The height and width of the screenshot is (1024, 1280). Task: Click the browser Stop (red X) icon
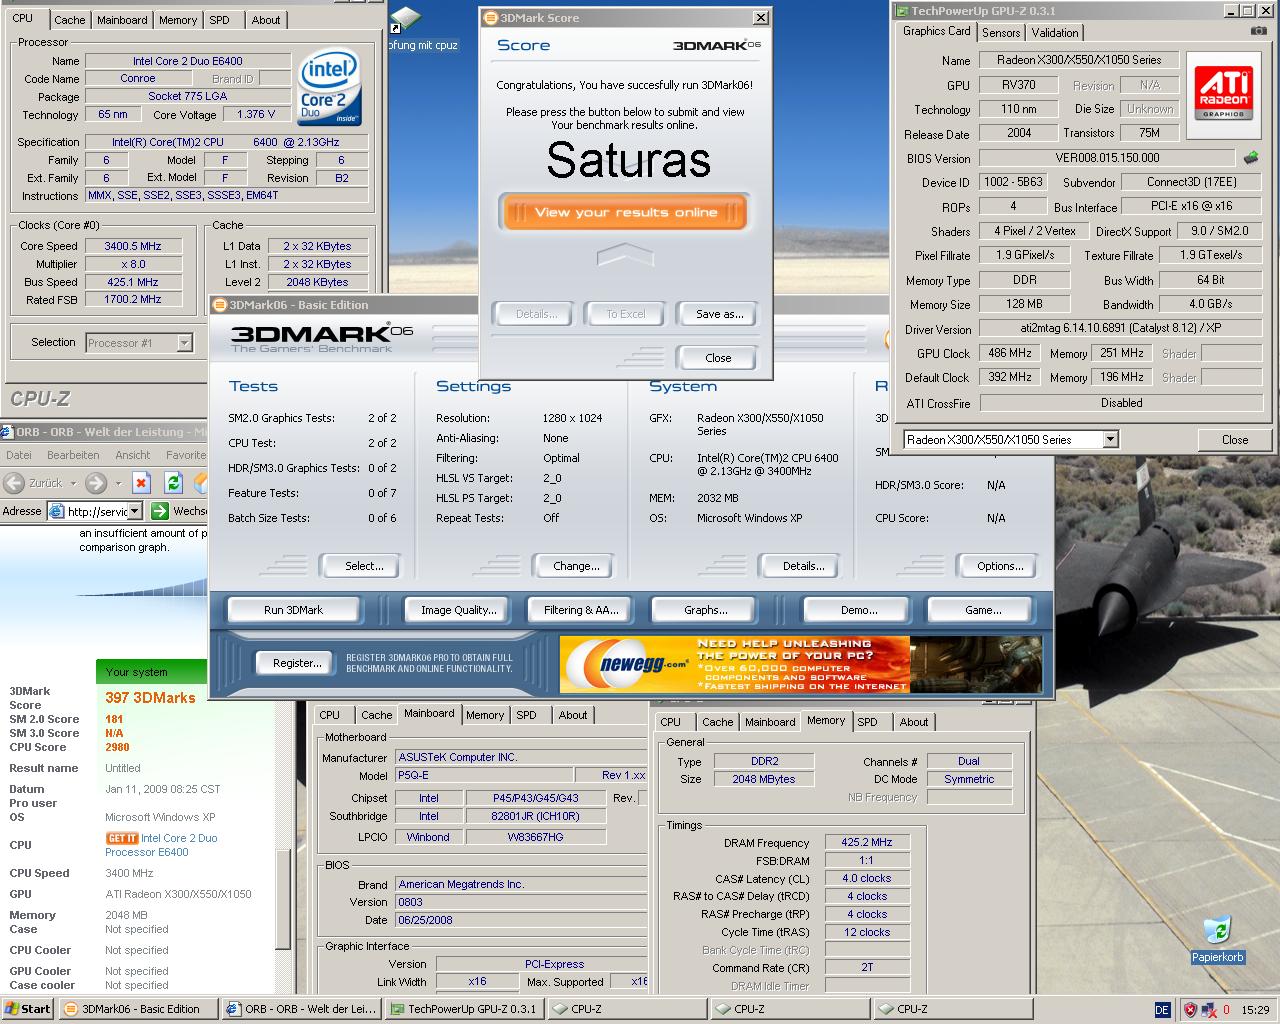(141, 483)
